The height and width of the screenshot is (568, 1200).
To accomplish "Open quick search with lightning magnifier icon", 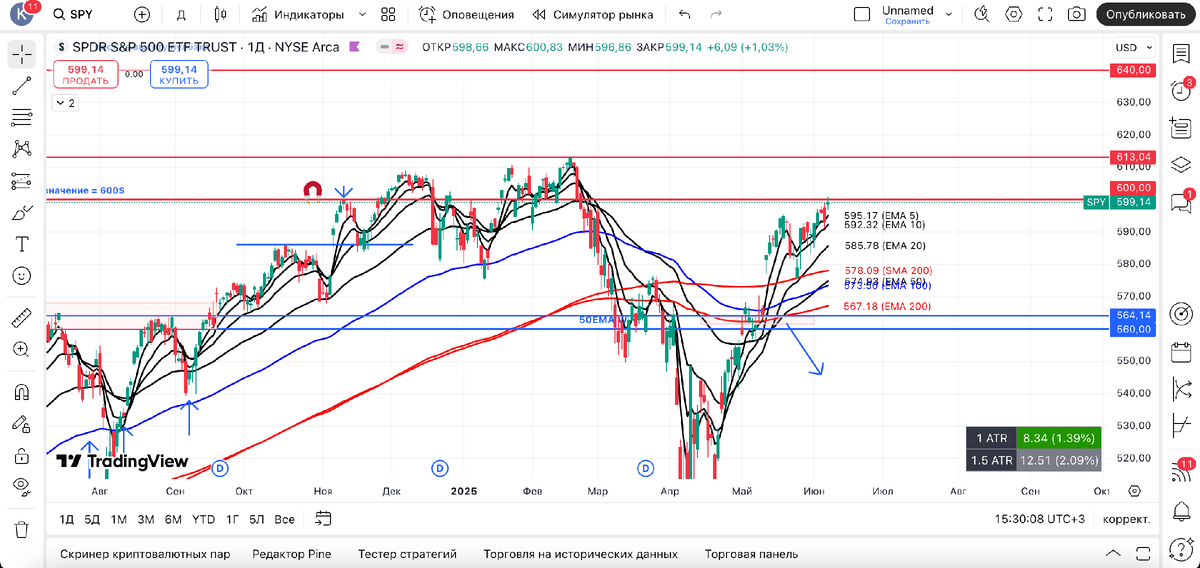I will tap(984, 14).
